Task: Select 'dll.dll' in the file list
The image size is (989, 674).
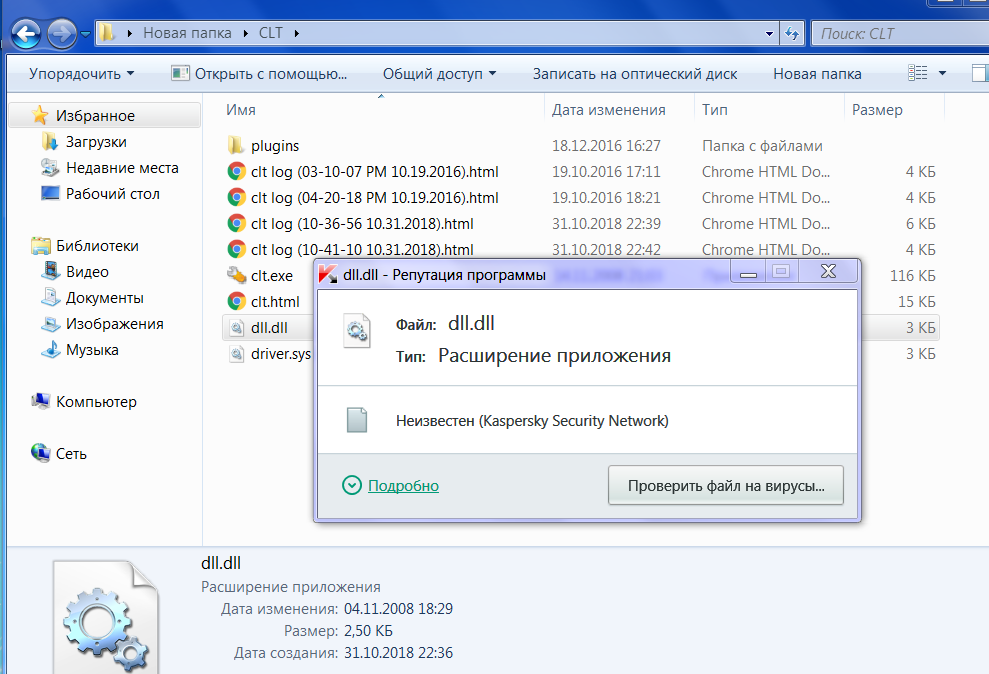Action: tap(269, 328)
